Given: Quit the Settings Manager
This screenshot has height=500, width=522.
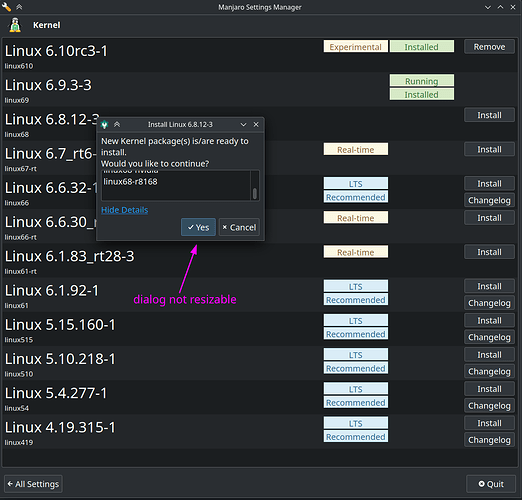Looking at the screenshot, I should [x=491, y=484].
